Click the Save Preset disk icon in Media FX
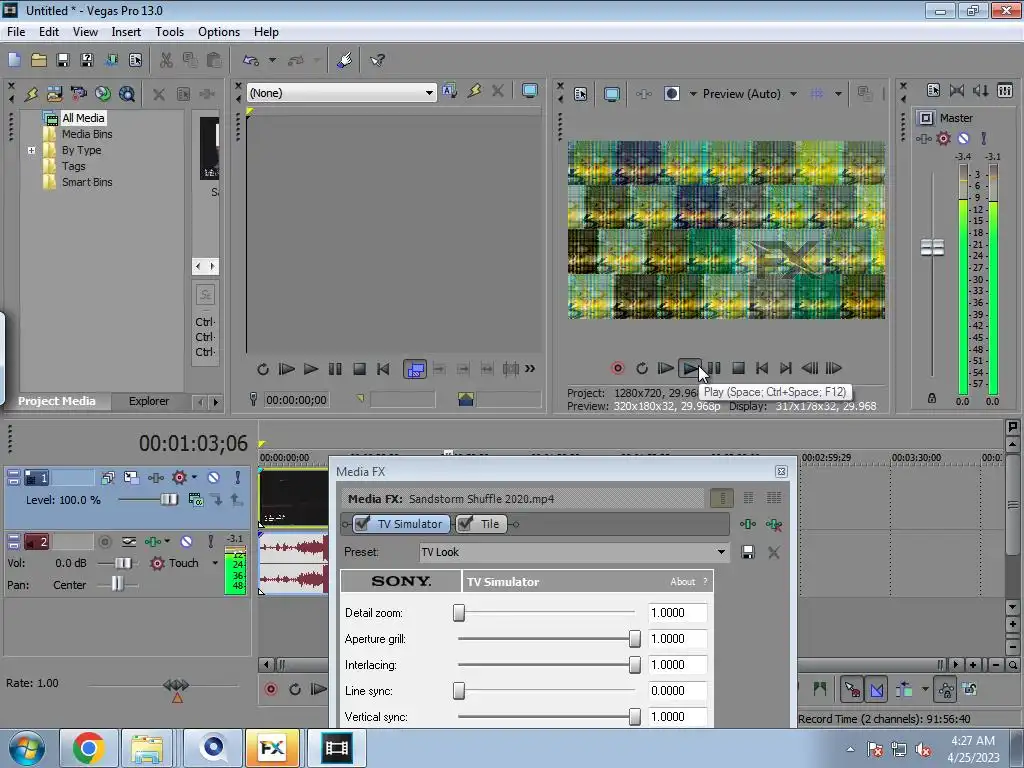The height and width of the screenshot is (768, 1024). 748,552
